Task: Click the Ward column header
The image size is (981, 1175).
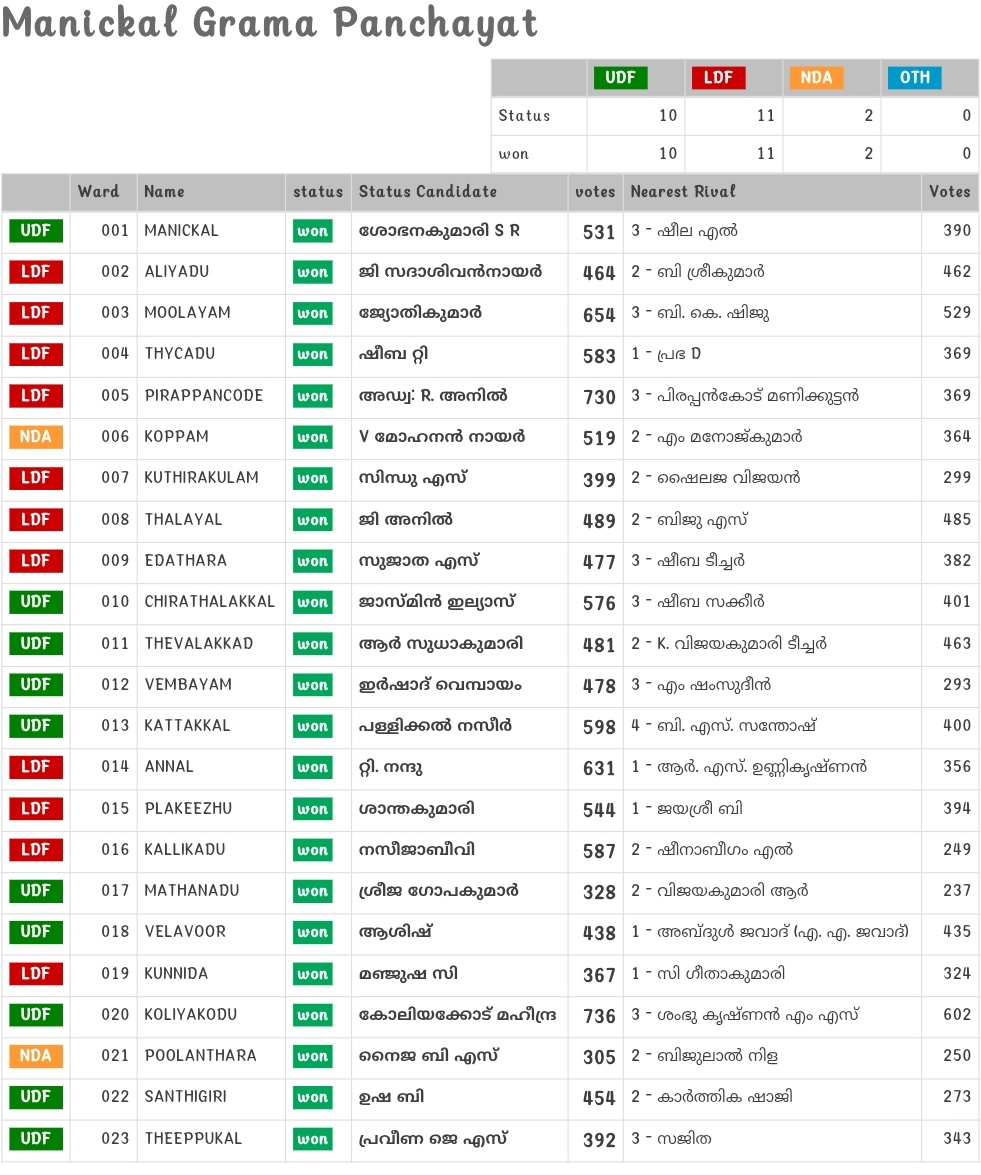Action: 99,191
